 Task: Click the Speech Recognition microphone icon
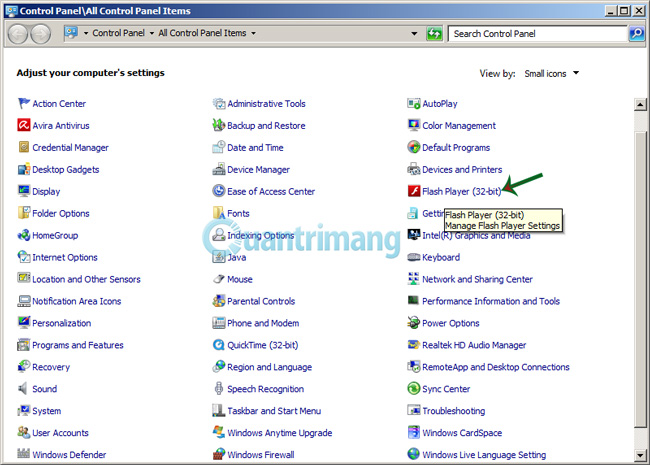pyautogui.click(x=218, y=389)
